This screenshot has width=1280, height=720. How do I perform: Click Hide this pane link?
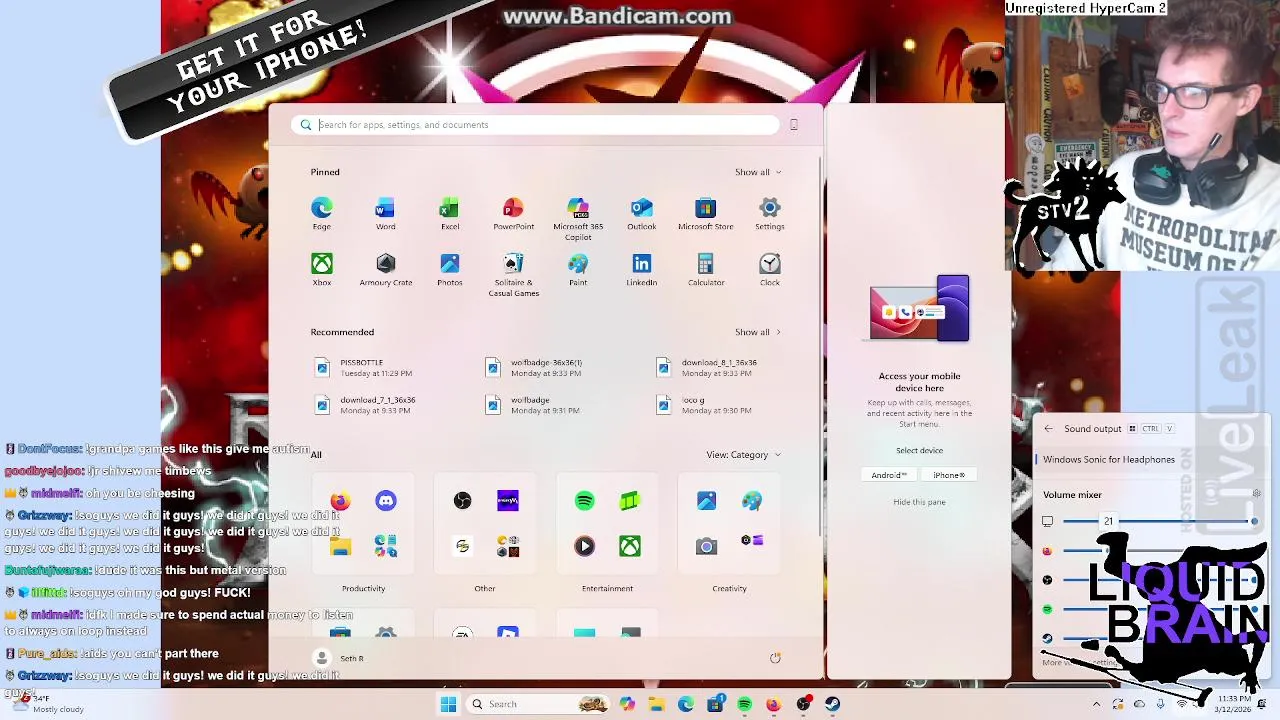(919, 502)
